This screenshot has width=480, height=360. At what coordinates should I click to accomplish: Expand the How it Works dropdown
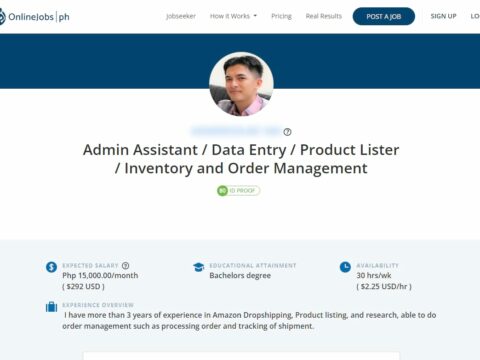pyautogui.click(x=233, y=16)
